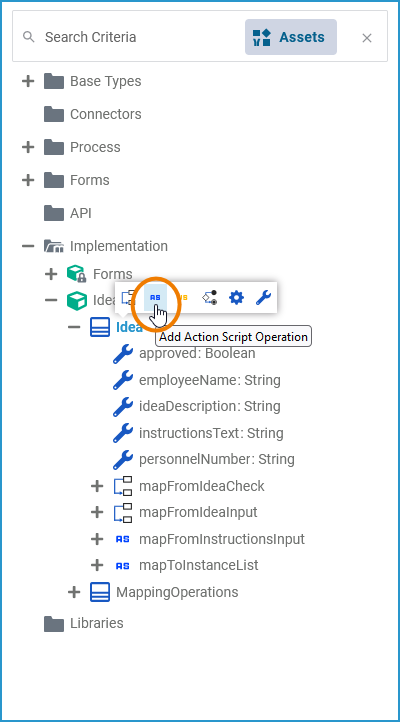Click the magnifier search icon
The image size is (400, 722).
29,37
